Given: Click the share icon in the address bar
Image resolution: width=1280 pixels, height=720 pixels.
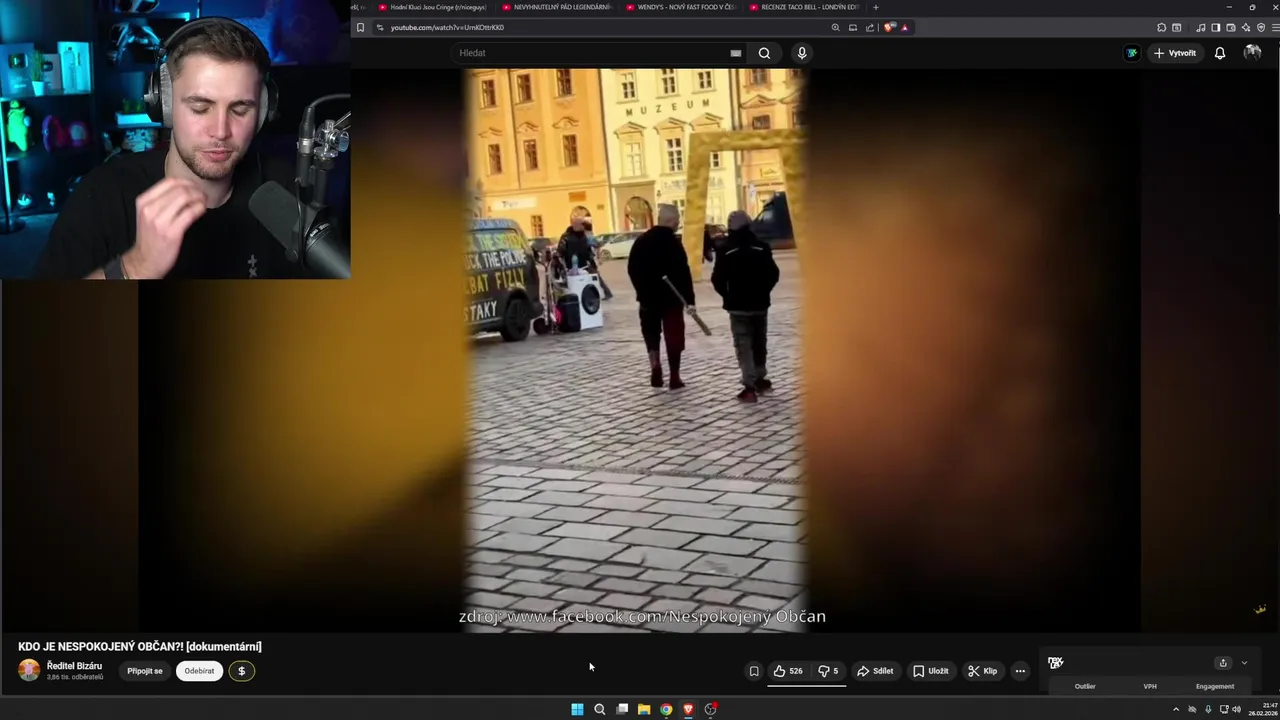Looking at the screenshot, I should (x=870, y=28).
